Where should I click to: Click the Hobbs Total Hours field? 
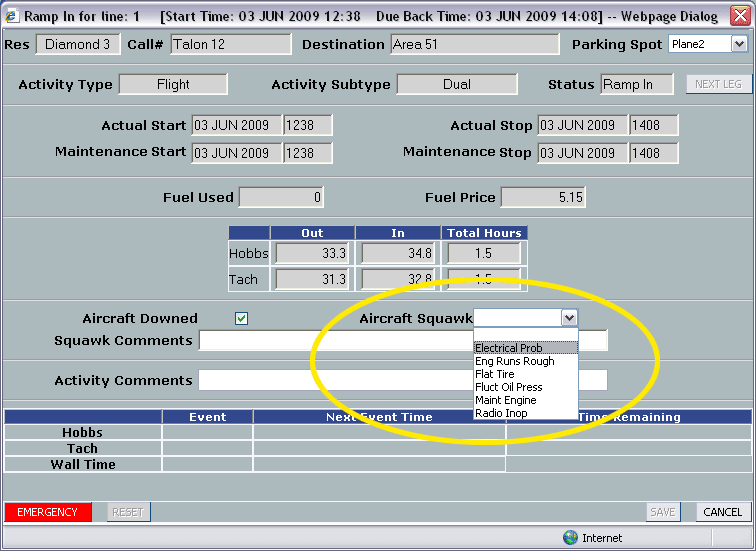pos(484,253)
